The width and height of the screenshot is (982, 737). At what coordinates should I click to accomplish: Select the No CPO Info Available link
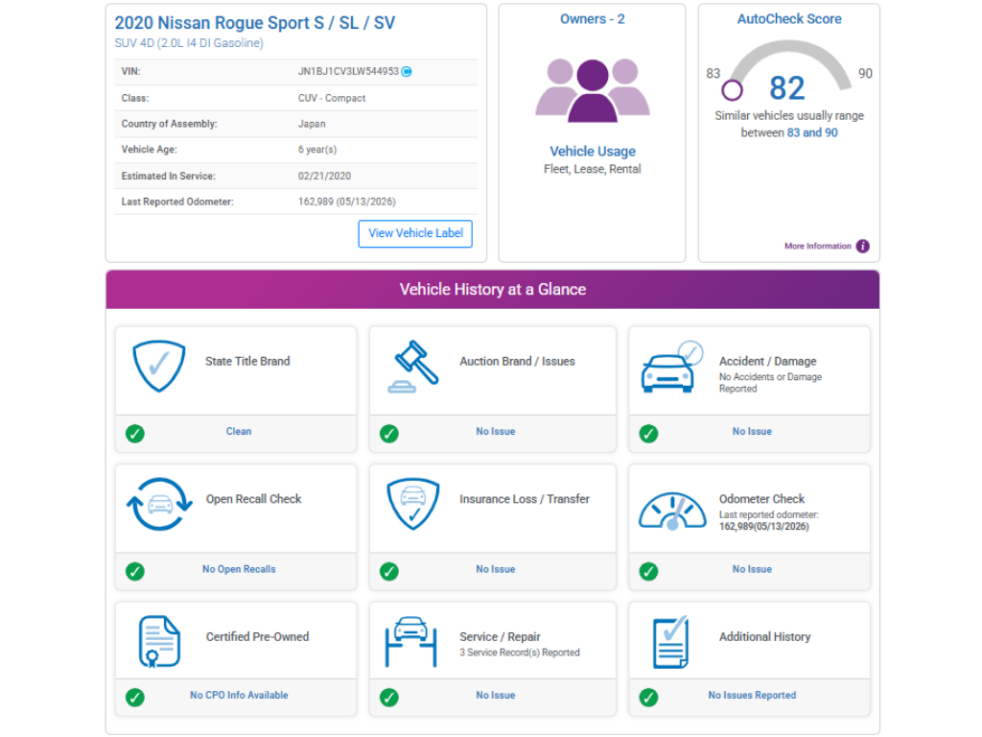point(239,695)
